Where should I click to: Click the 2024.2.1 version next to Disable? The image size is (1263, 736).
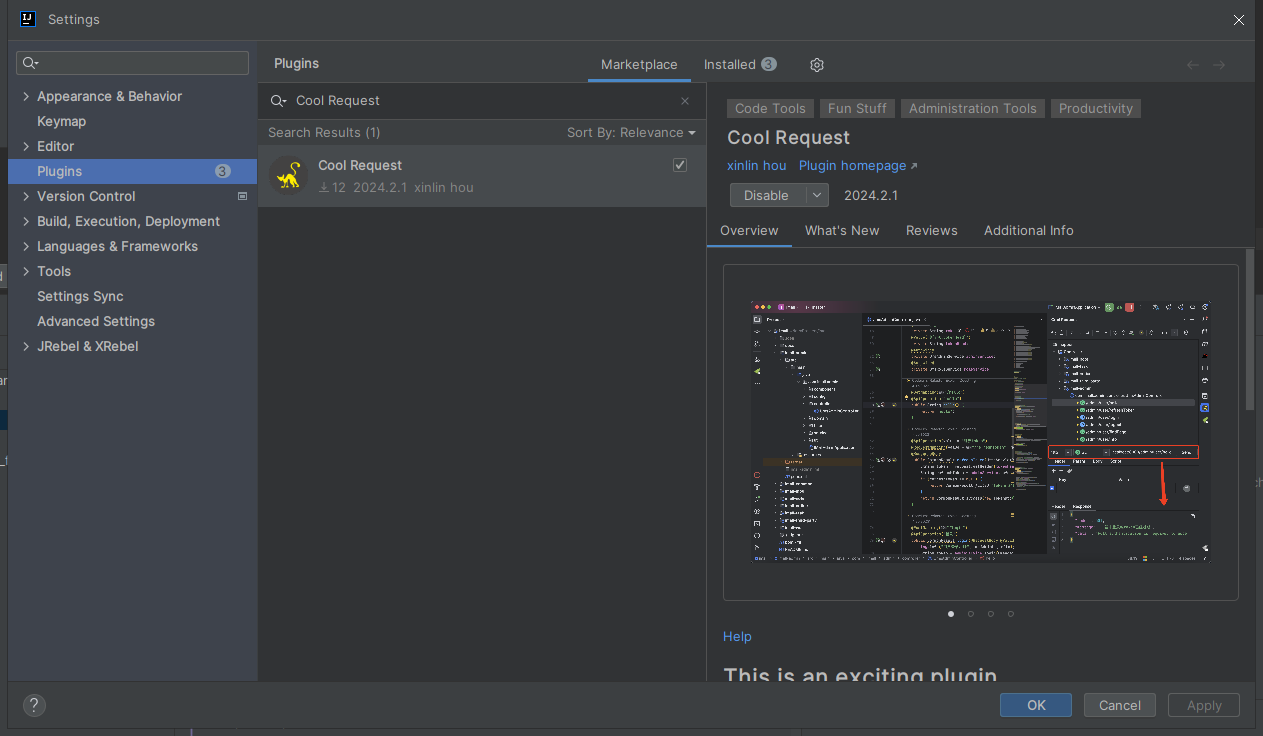coord(871,195)
